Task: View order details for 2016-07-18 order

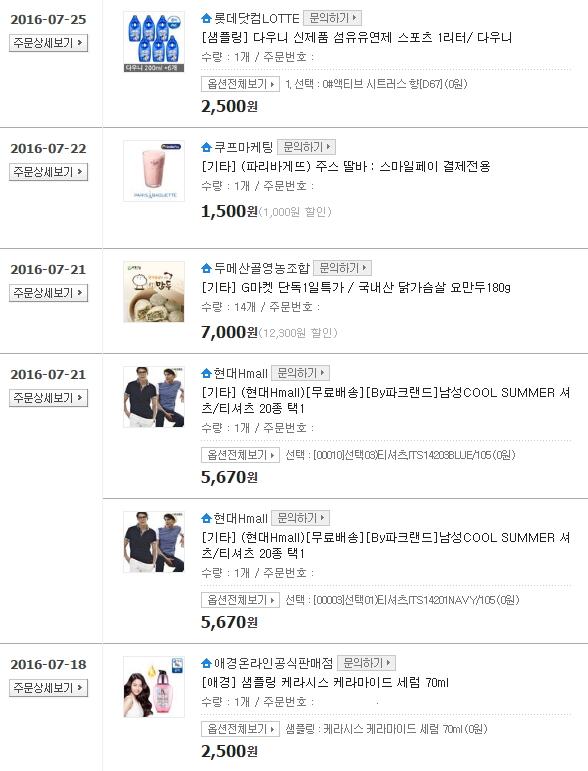Action: pos(48,687)
